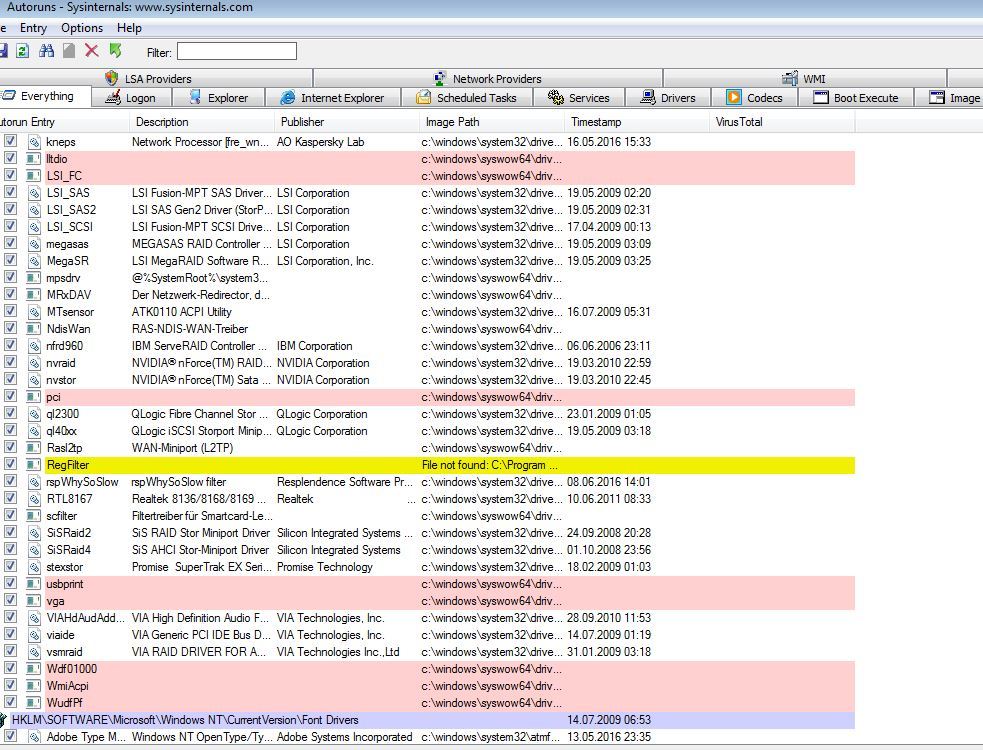
Task: Select the file icon beside usbprint
Action: pyautogui.click(x=34, y=584)
